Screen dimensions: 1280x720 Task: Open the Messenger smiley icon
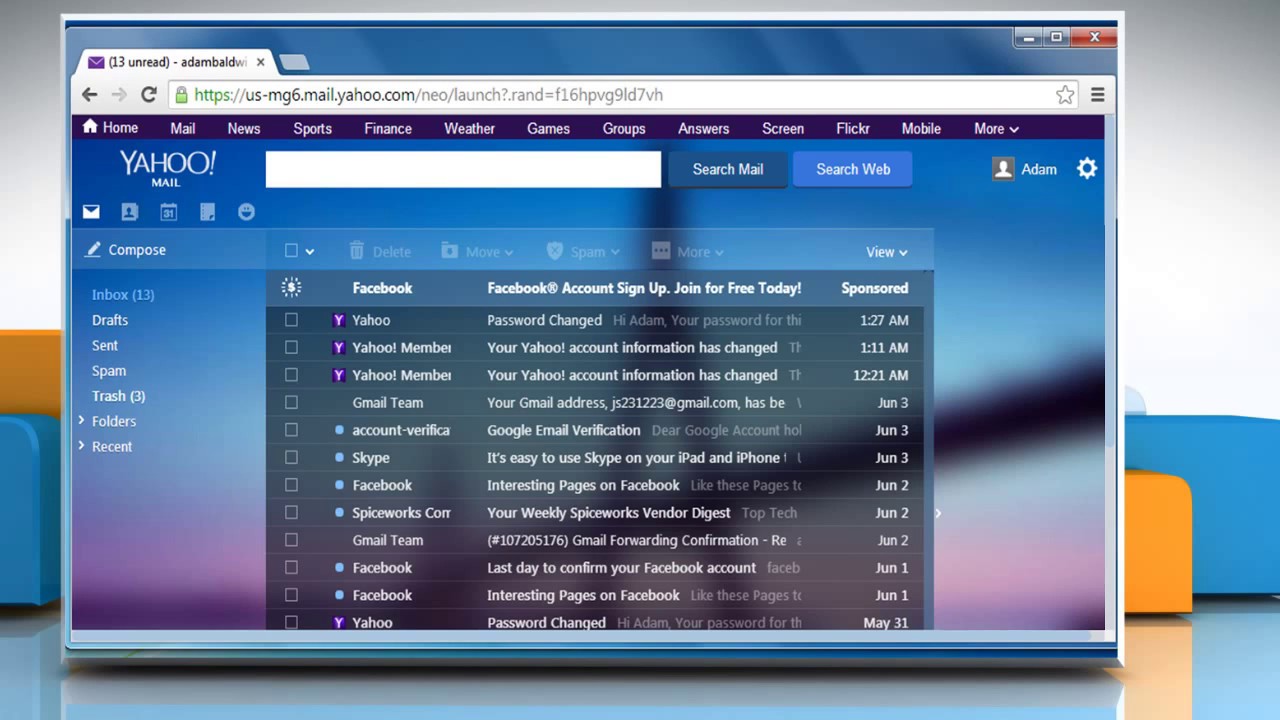pyautogui.click(x=247, y=212)
